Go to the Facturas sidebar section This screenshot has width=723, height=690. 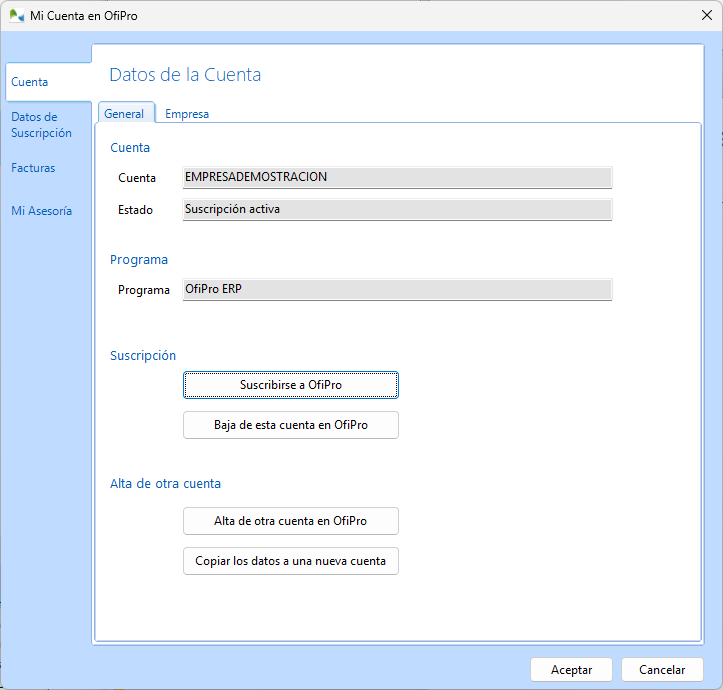click(33, 168)
